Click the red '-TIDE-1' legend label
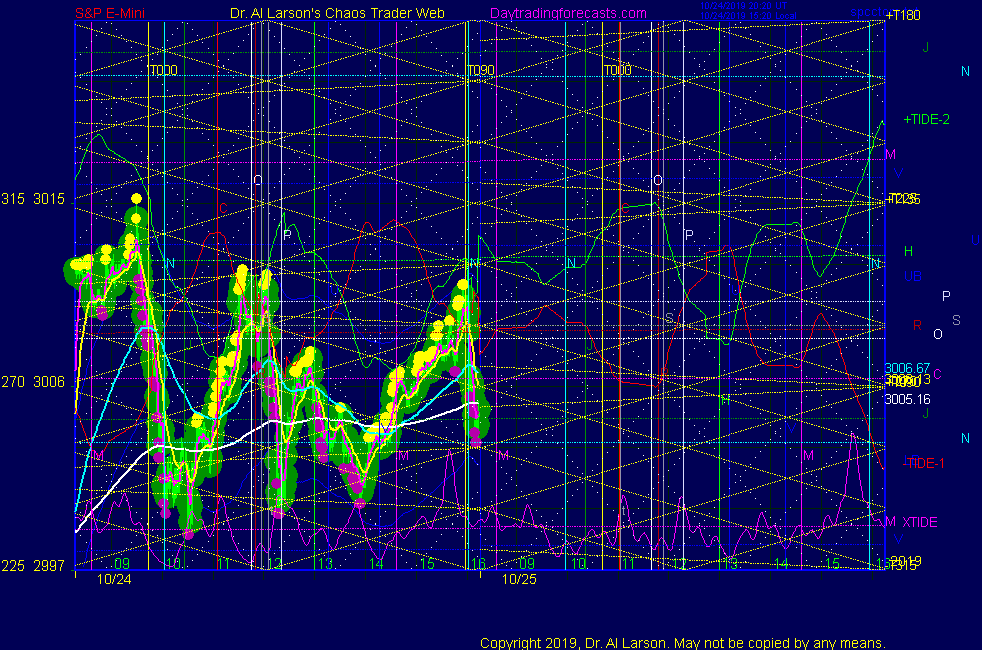982x650 pixels. [923, 463]
